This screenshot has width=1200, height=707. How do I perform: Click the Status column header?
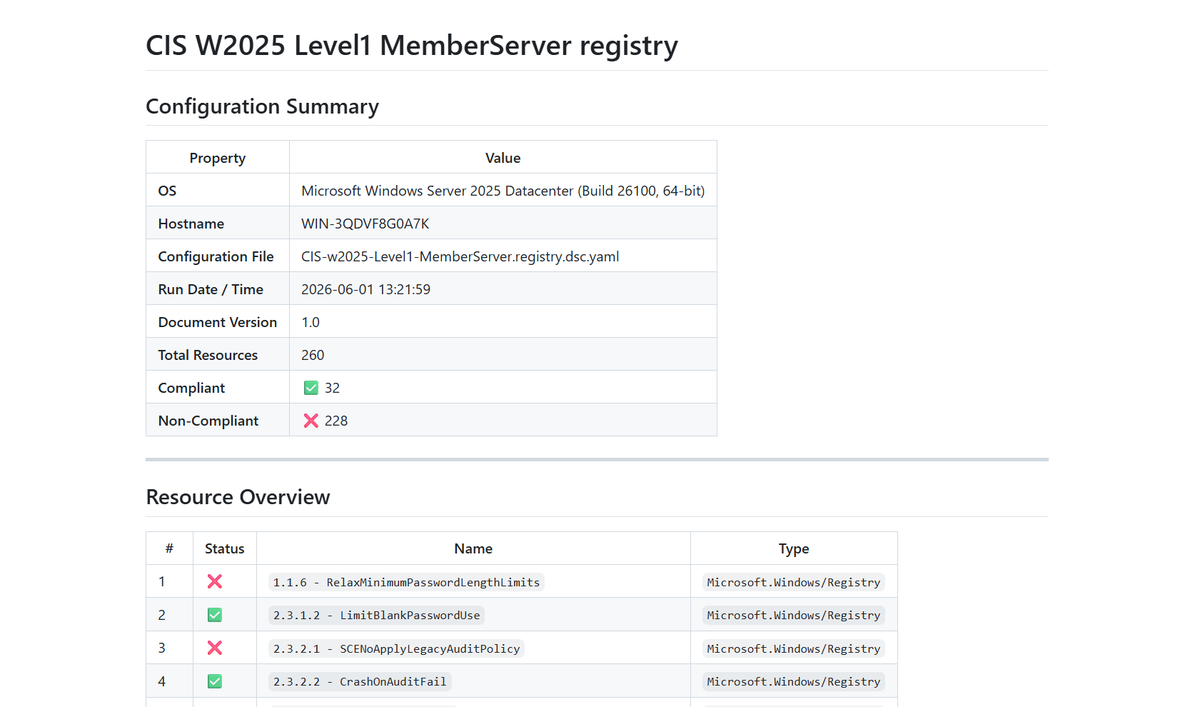tap(225, 548)
